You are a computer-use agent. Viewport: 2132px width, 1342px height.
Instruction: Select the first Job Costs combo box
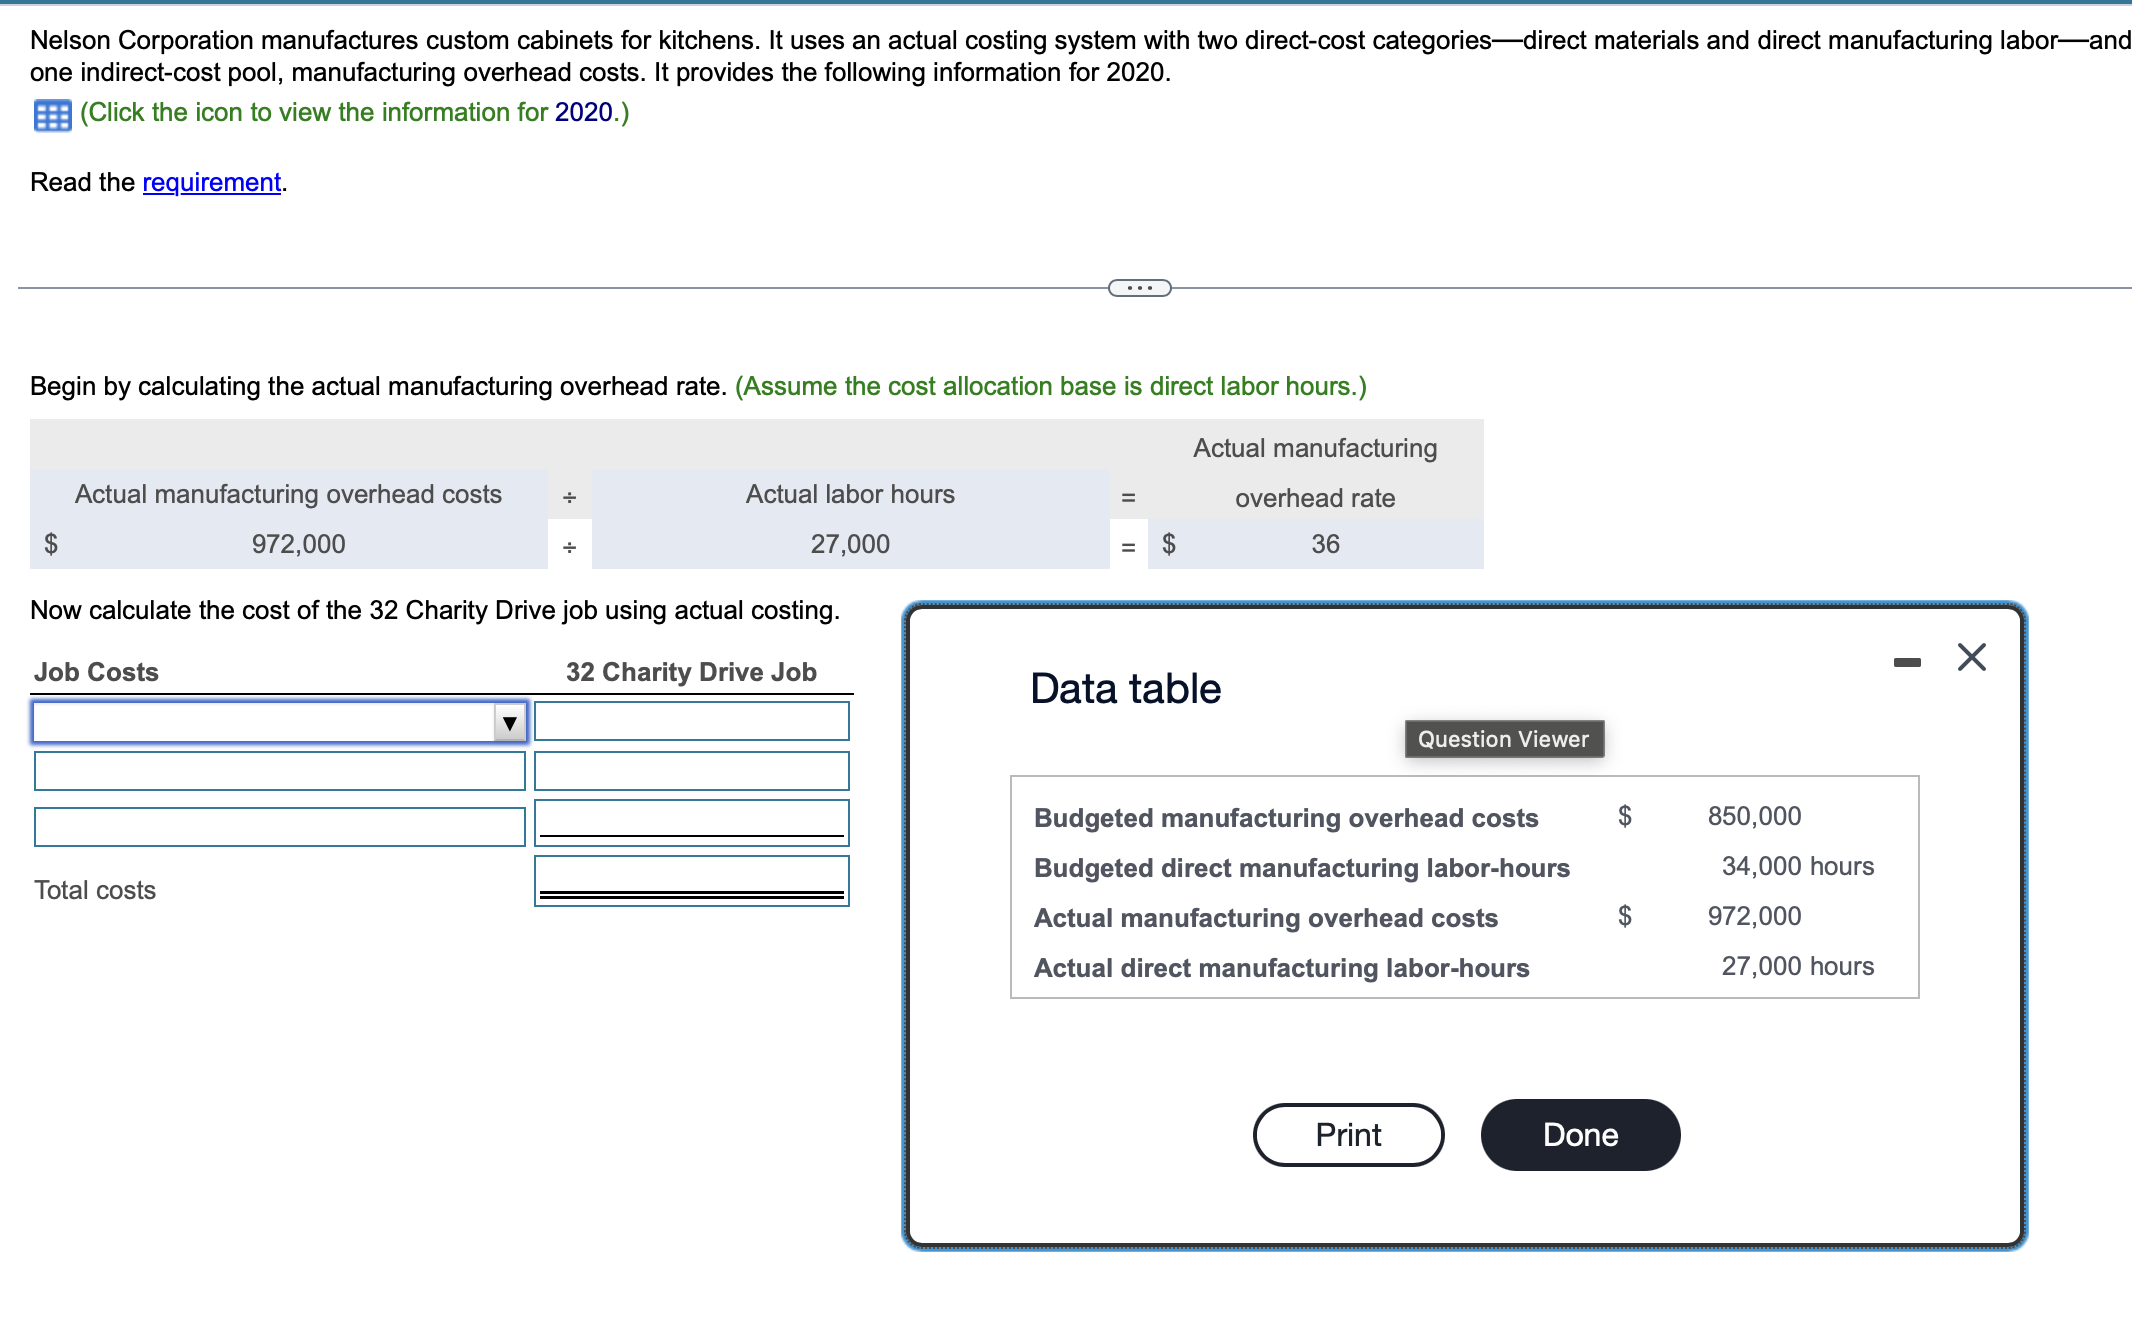[264, 722]
